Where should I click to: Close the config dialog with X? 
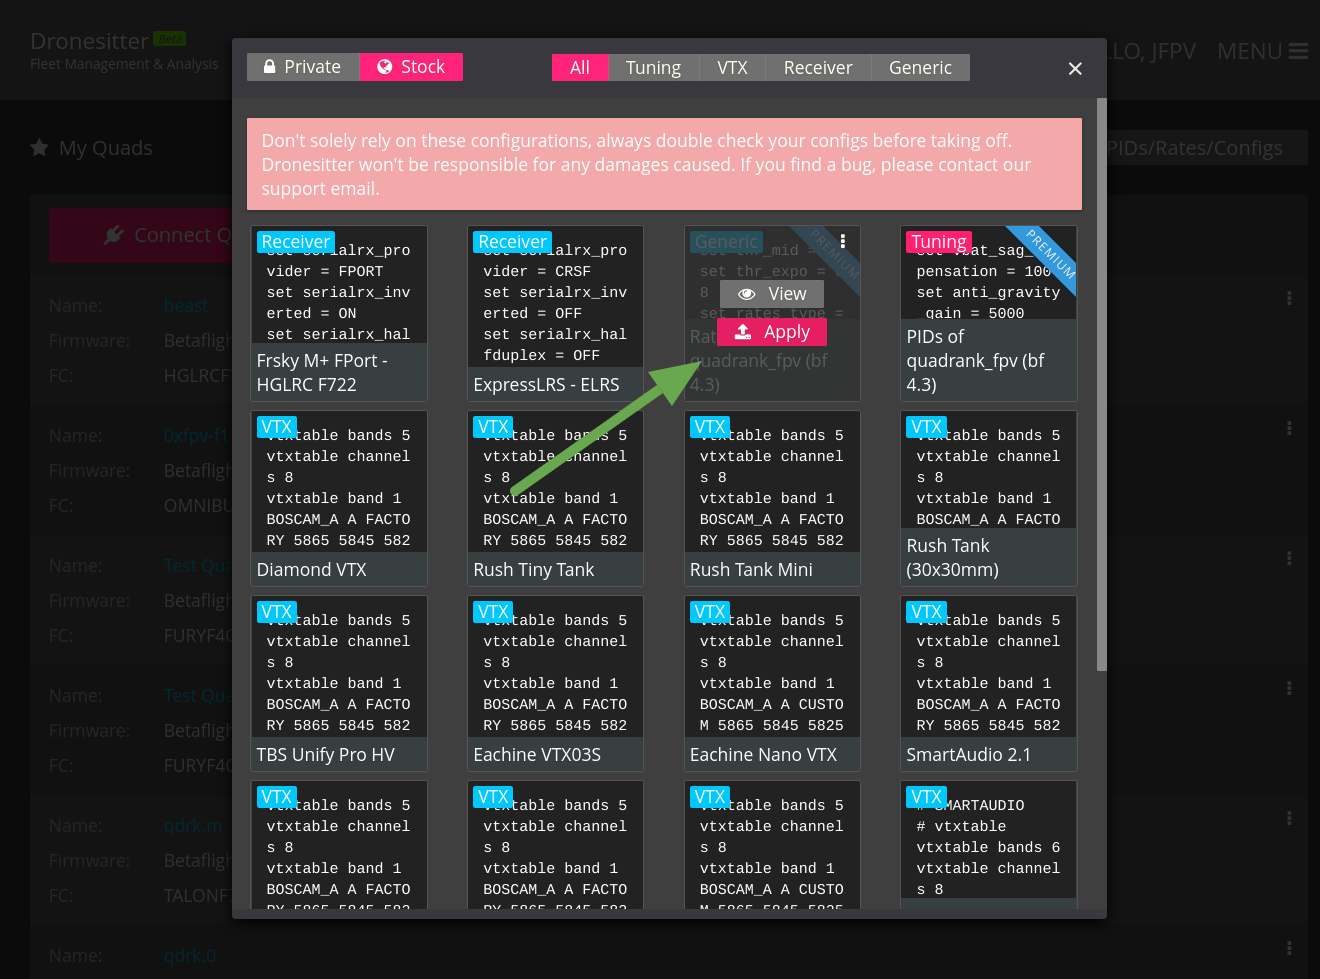(x=1075, y=68)
